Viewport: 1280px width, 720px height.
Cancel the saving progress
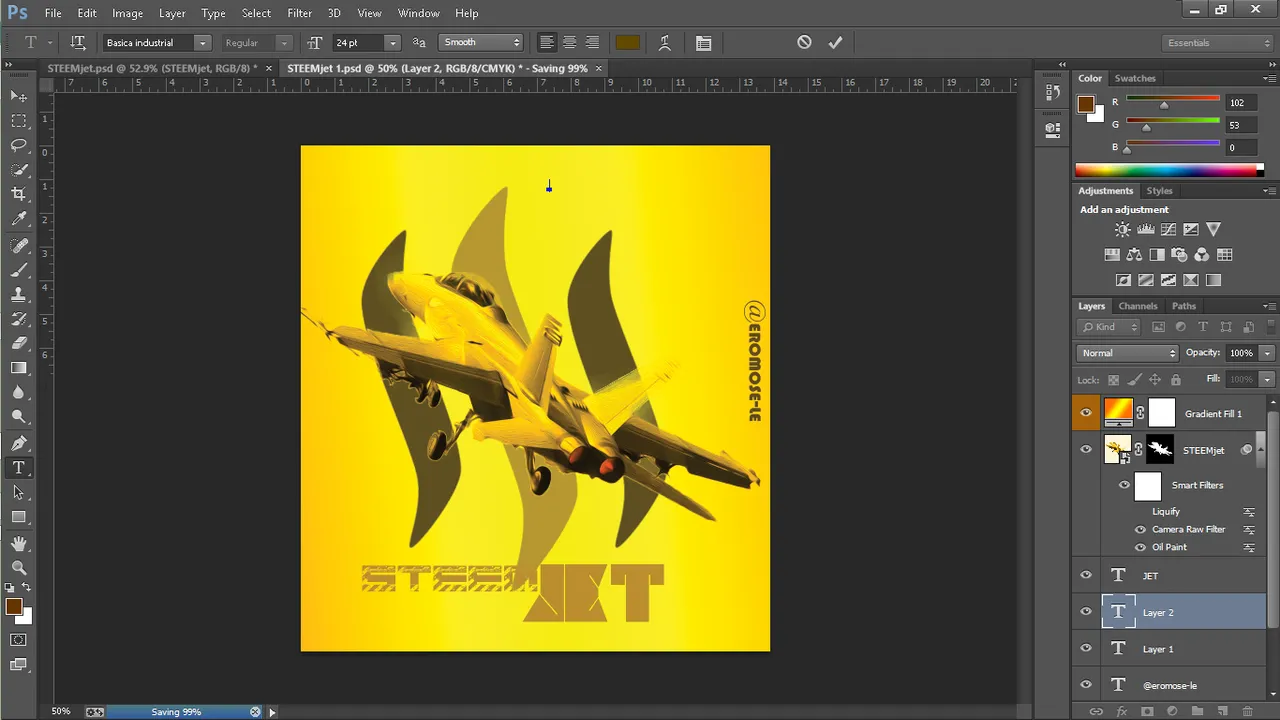255,712
